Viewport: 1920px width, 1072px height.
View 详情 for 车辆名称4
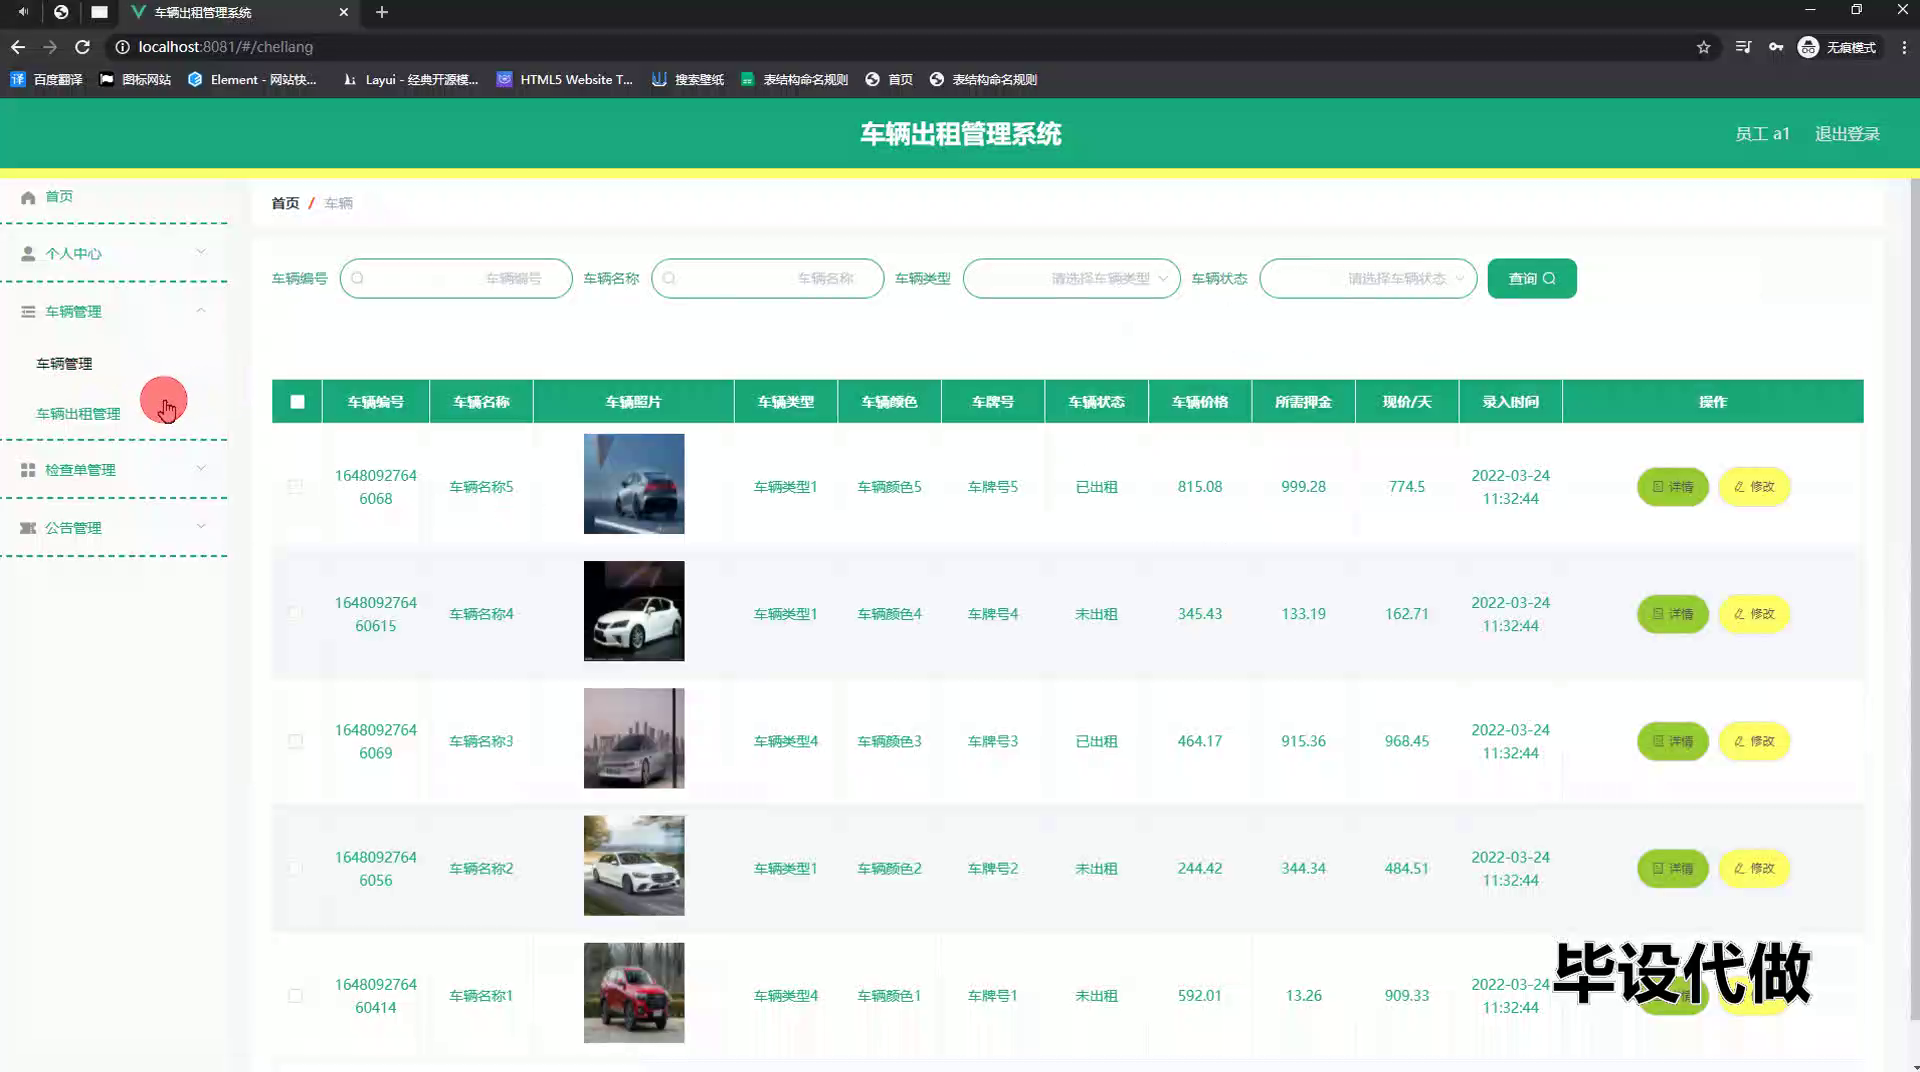(x=1673, y=614)
